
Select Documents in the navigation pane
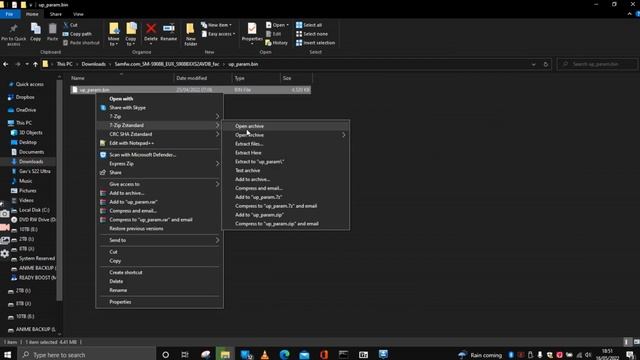click(31, 152)
